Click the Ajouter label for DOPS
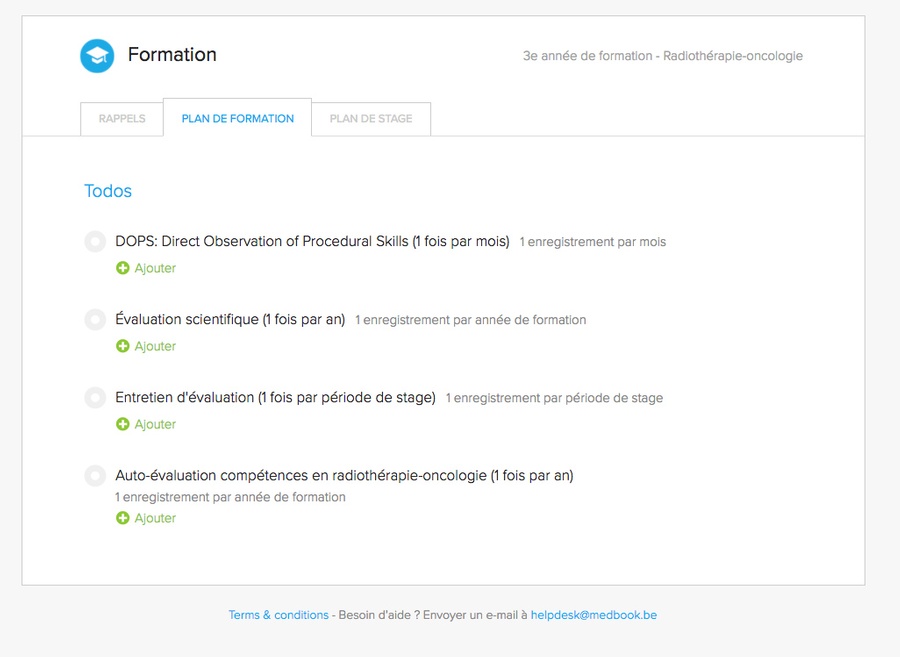 tap(155, 268)
